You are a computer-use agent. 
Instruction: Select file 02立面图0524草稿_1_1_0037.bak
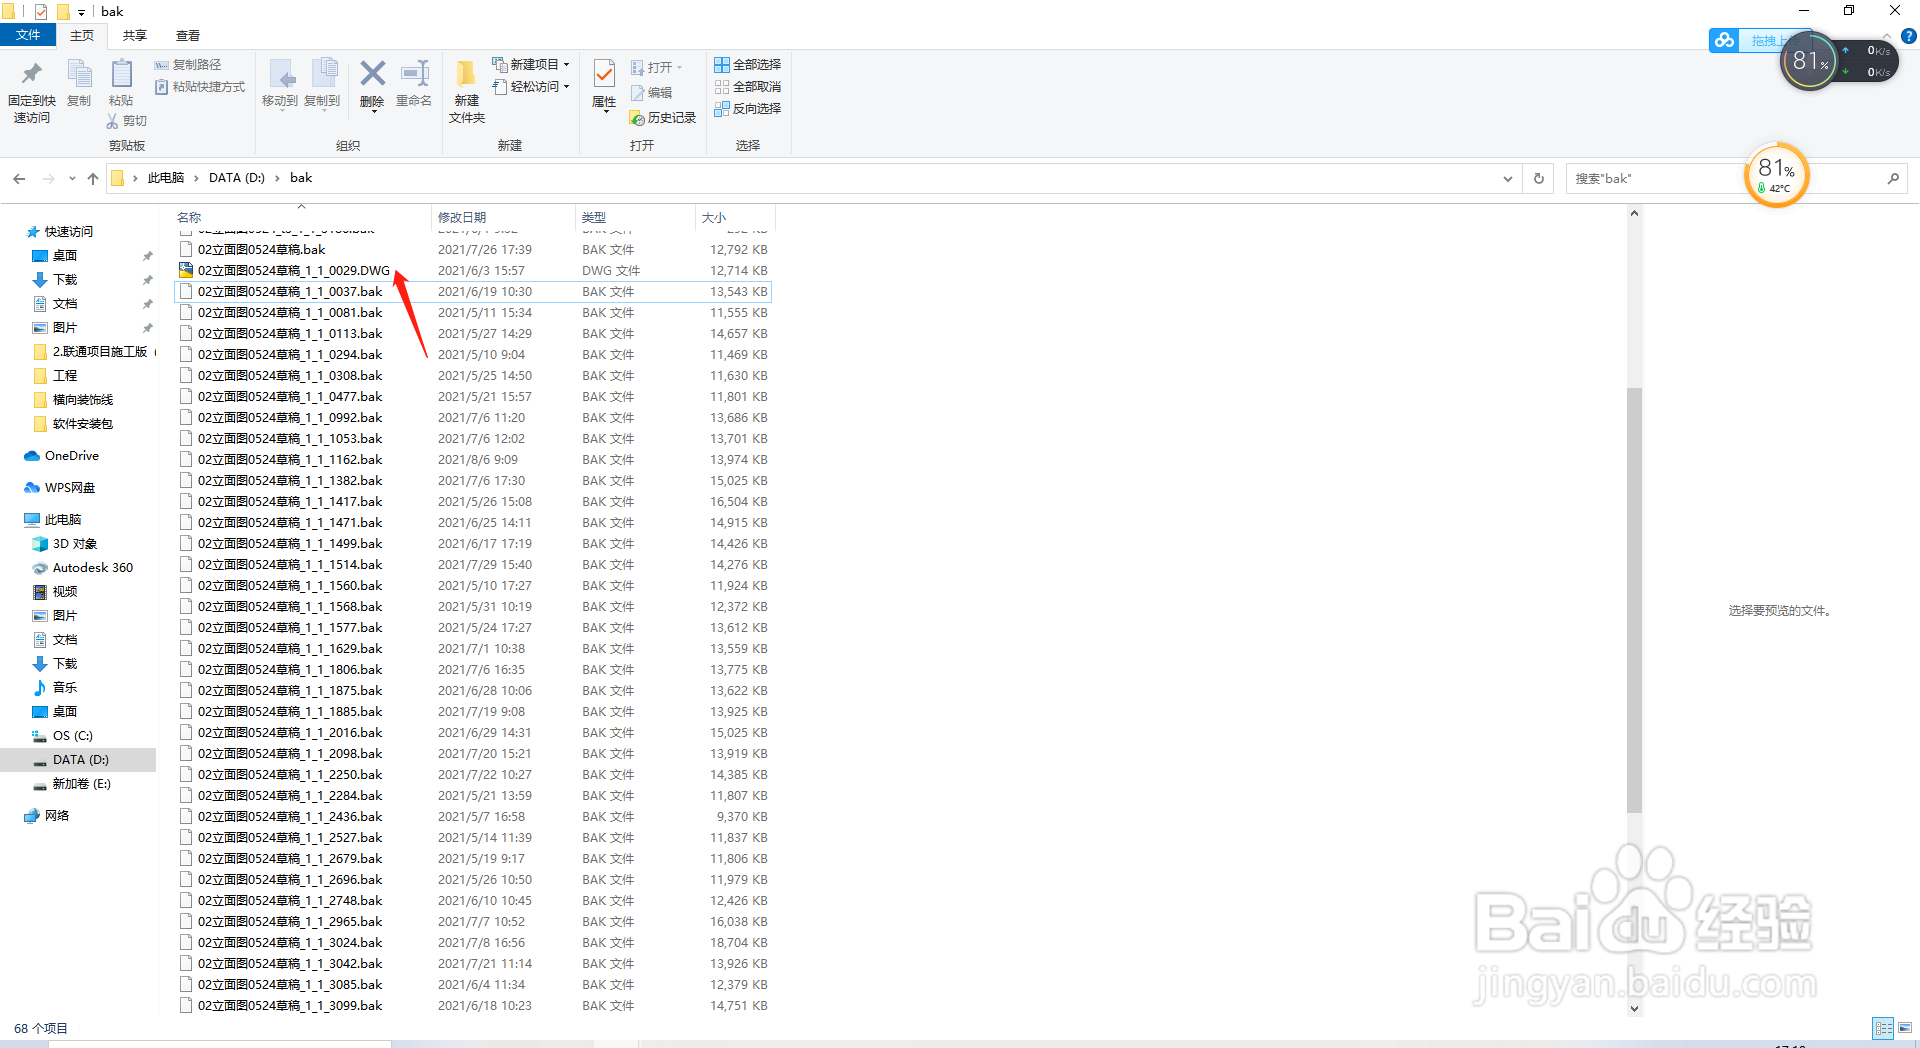click(x=290, y=292)
